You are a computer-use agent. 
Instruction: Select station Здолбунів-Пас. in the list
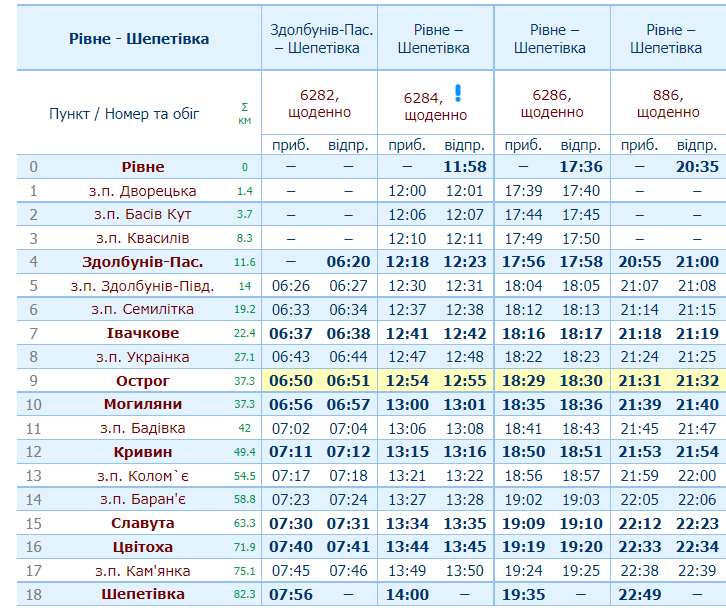coord(143,262)
